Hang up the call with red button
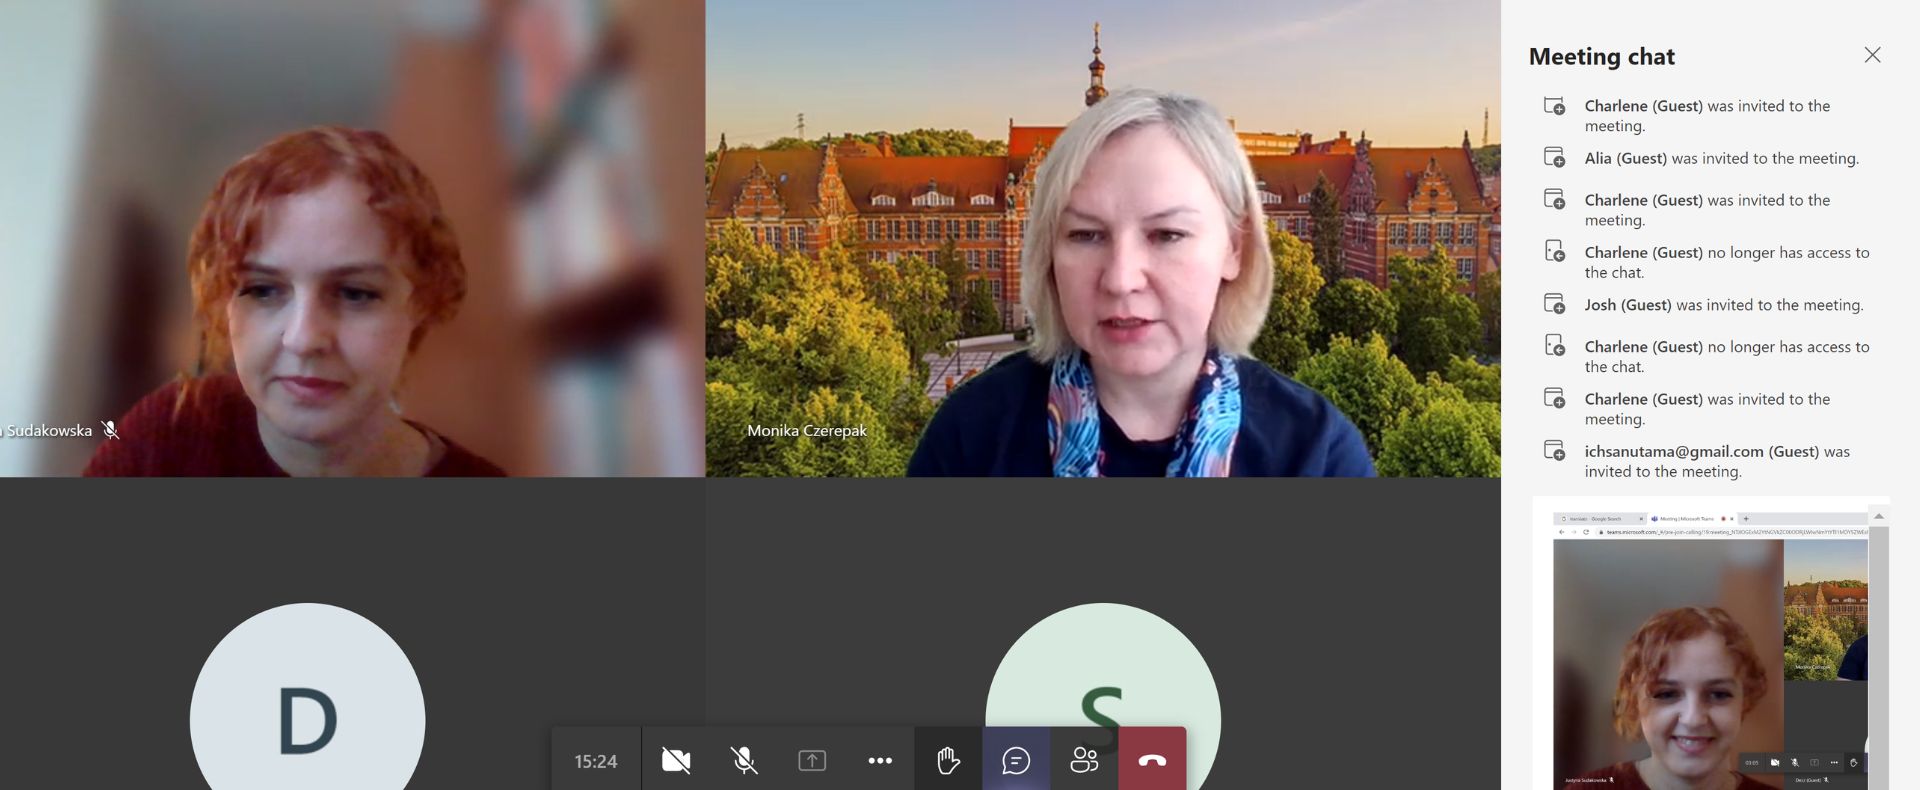 pyautogui.click(x=1152, y=761)
